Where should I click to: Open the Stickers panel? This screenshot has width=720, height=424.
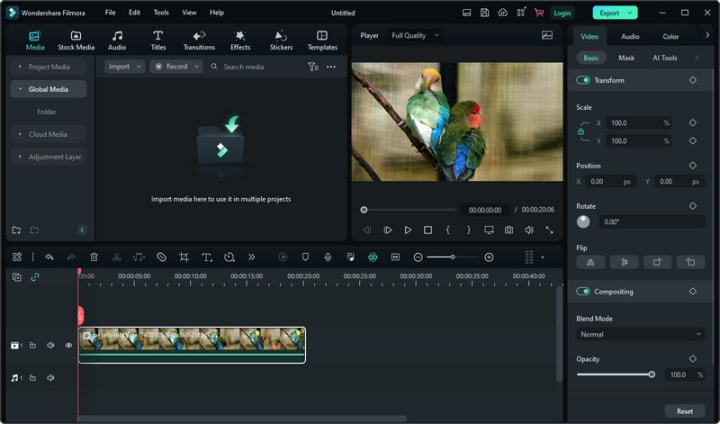click(280, 40)
